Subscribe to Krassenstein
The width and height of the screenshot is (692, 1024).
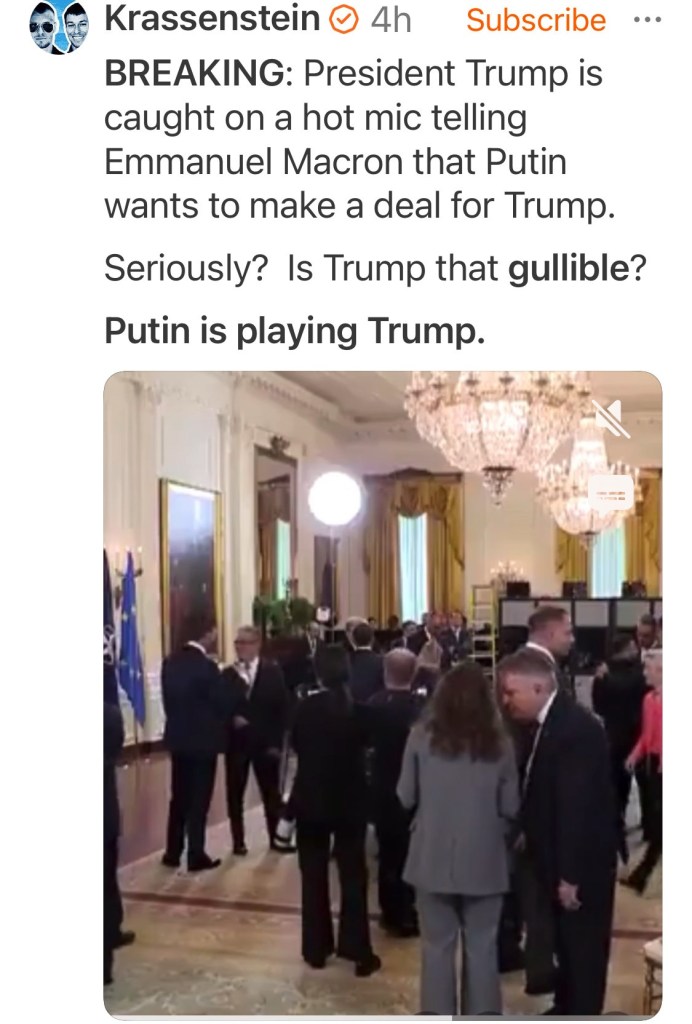(536, 20)
